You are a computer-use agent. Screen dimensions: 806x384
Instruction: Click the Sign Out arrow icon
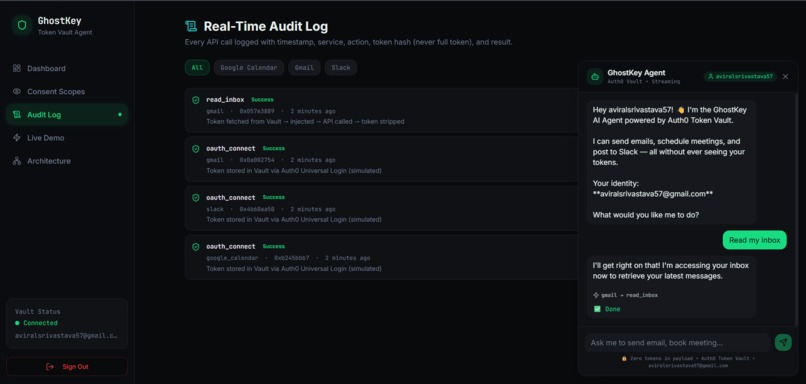[x=50, y=367]
